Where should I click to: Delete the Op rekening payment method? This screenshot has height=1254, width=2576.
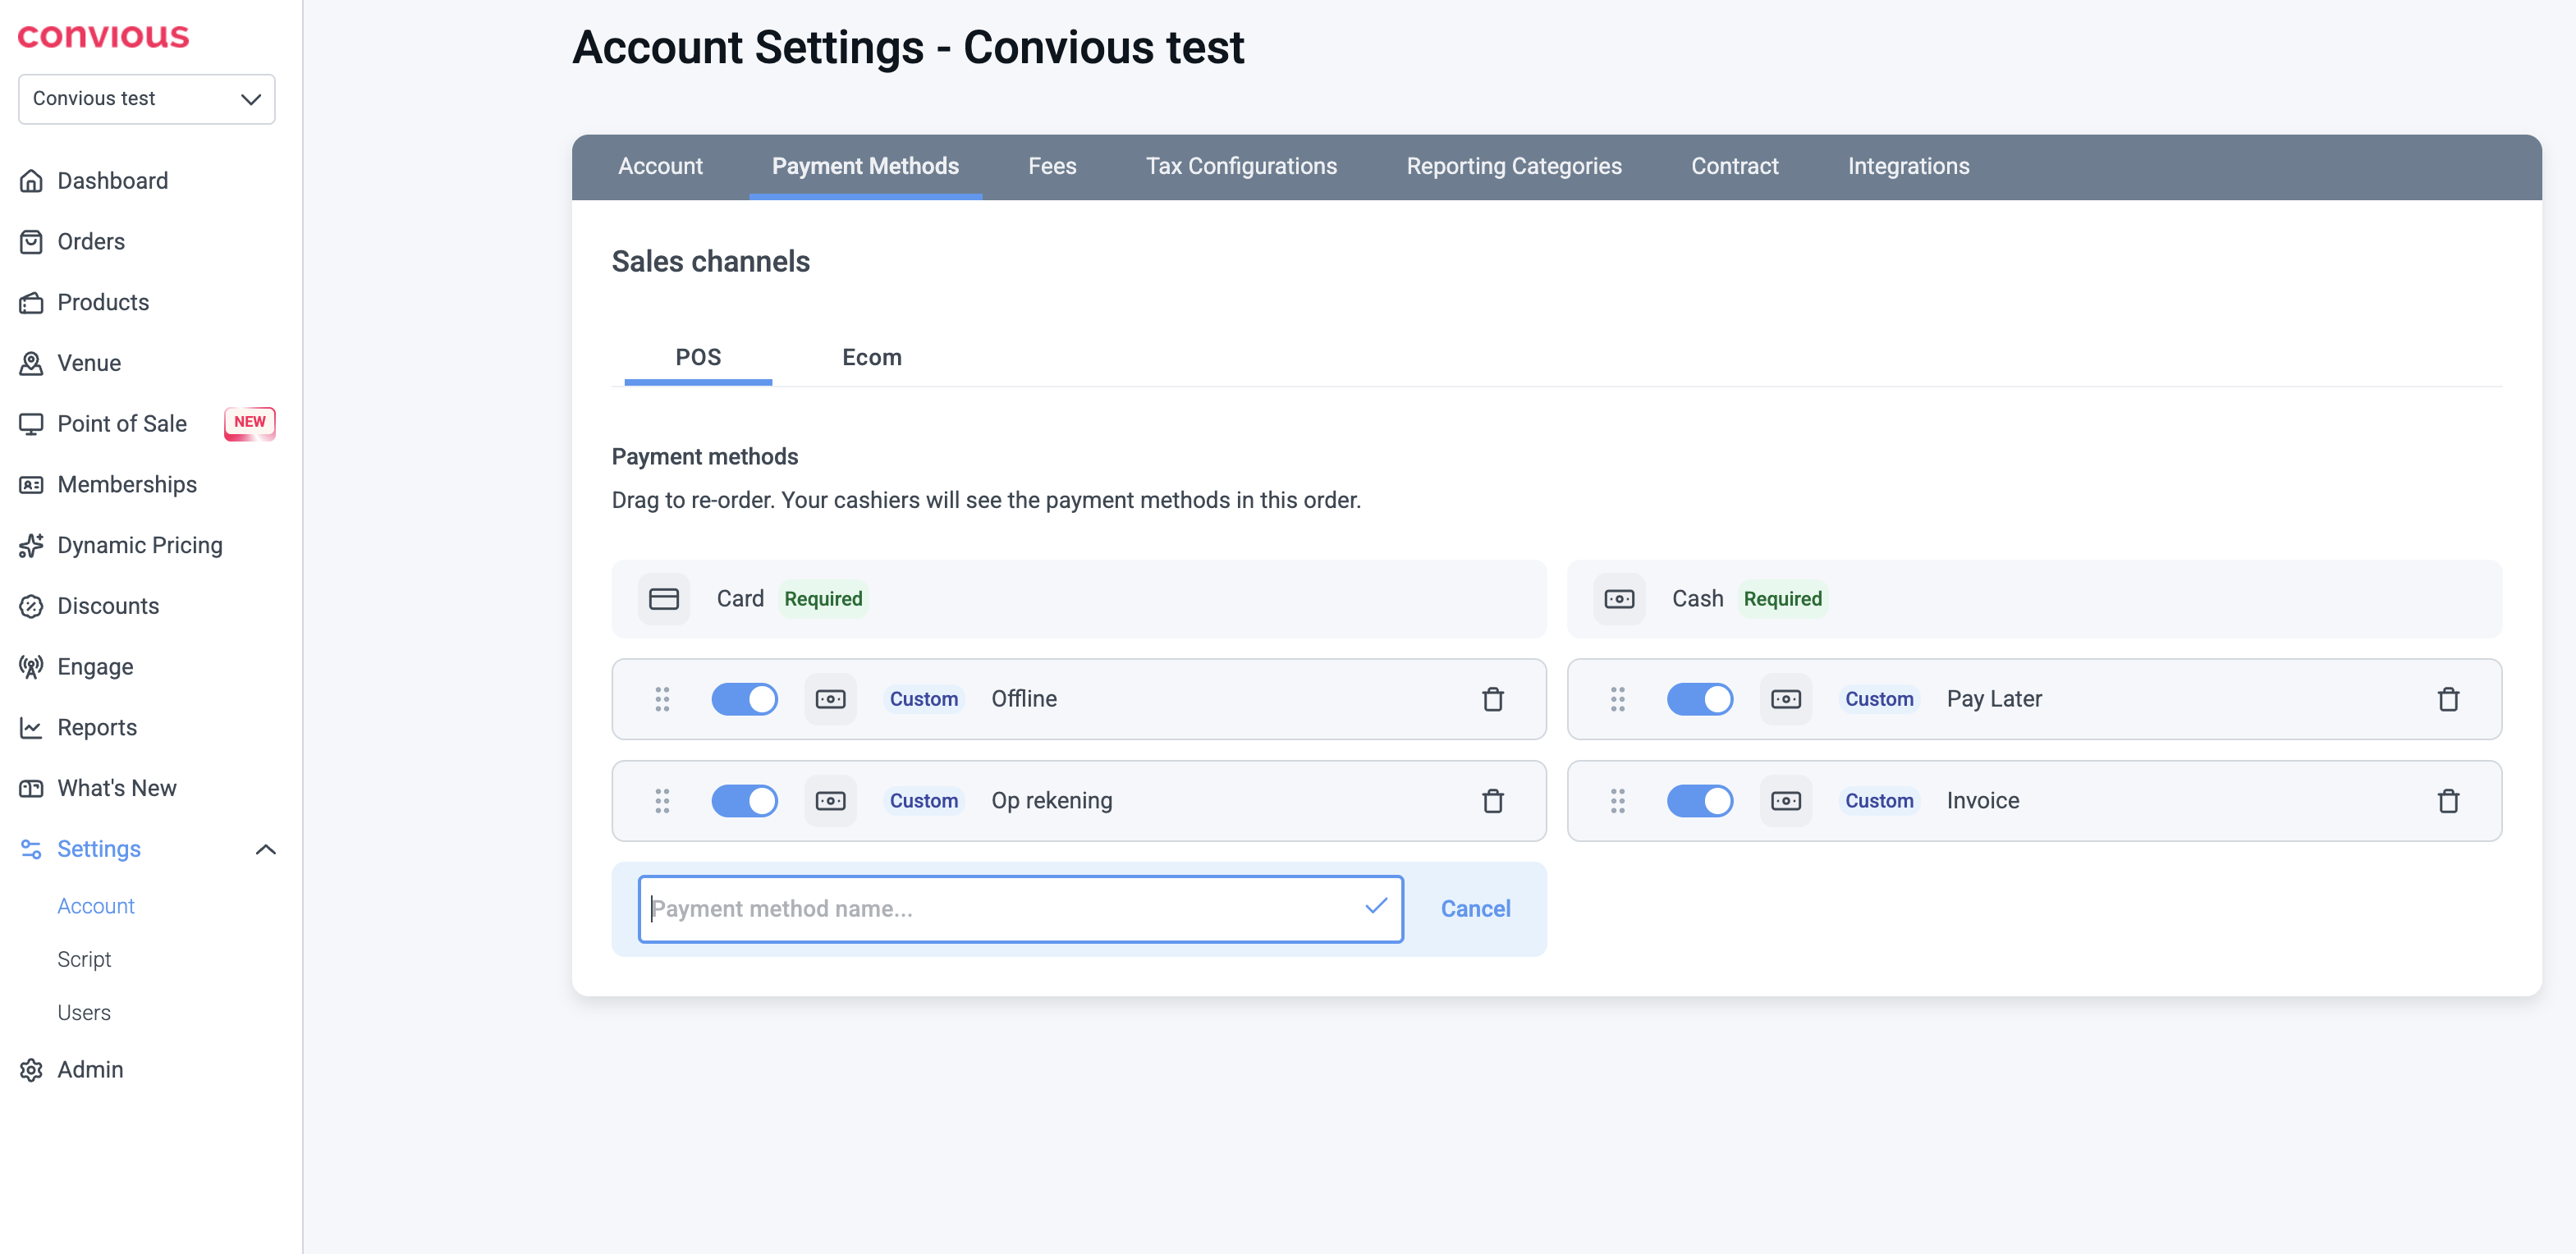(1492, 801)
